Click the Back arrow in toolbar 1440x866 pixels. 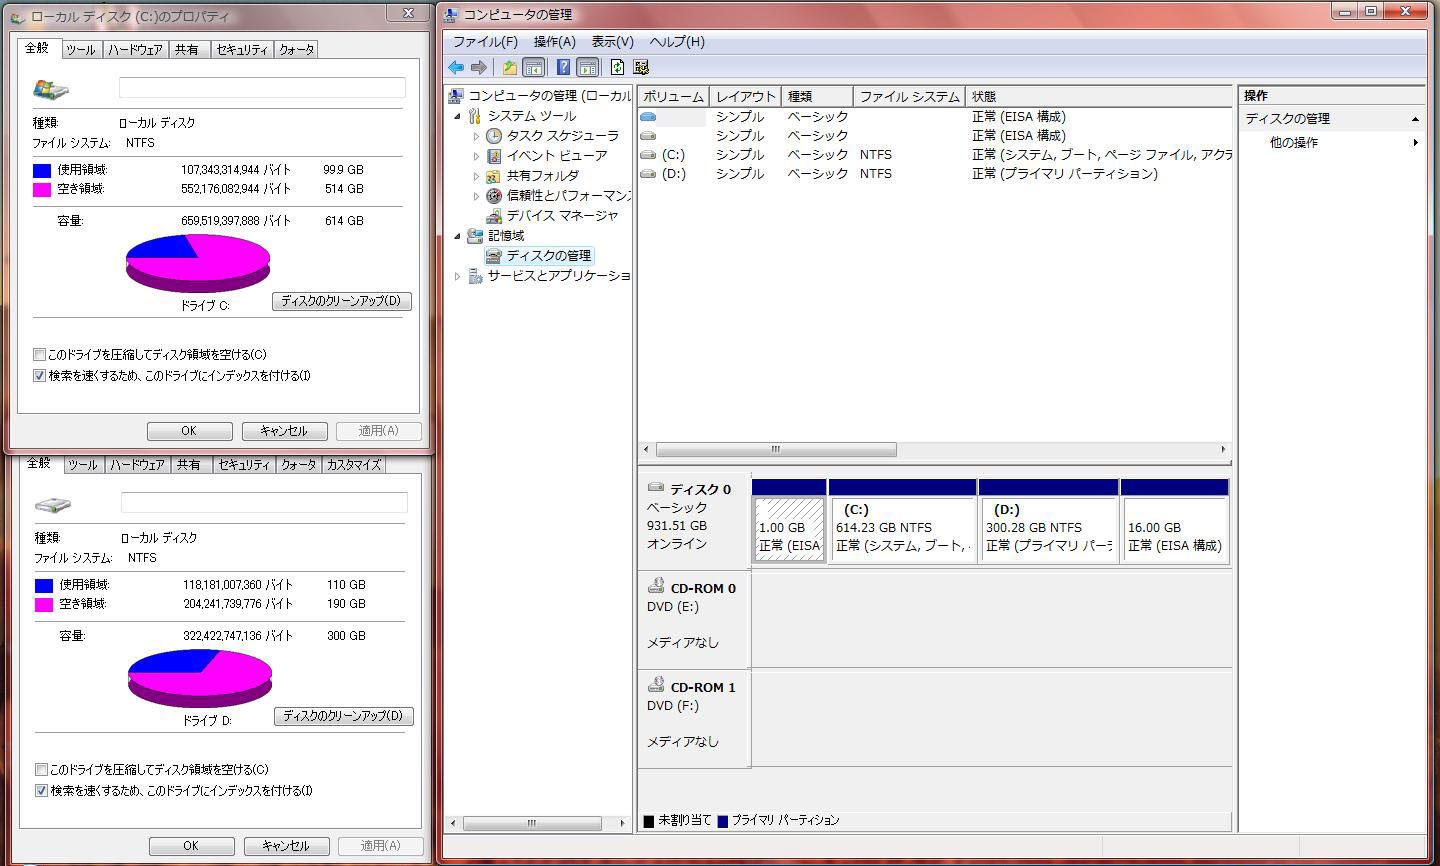pos(456,67)
